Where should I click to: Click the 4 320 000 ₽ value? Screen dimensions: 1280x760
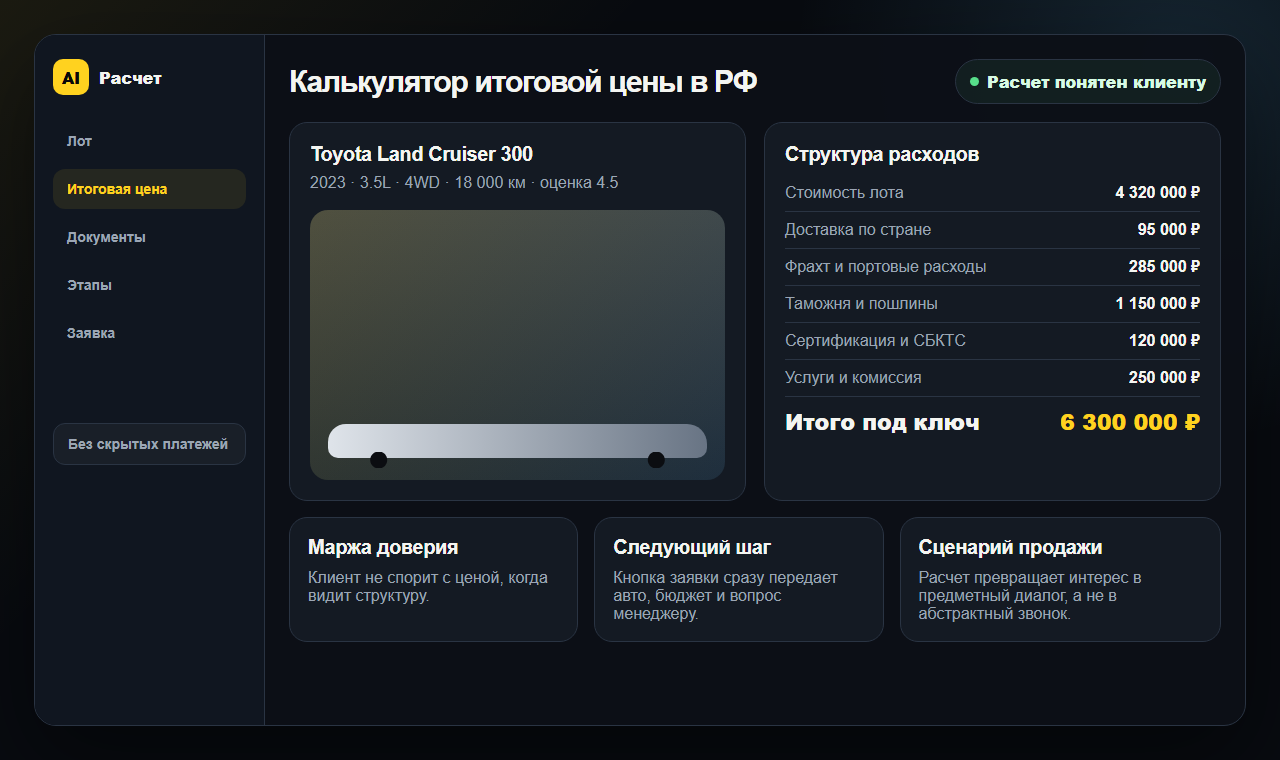[x=1158, y=192]
